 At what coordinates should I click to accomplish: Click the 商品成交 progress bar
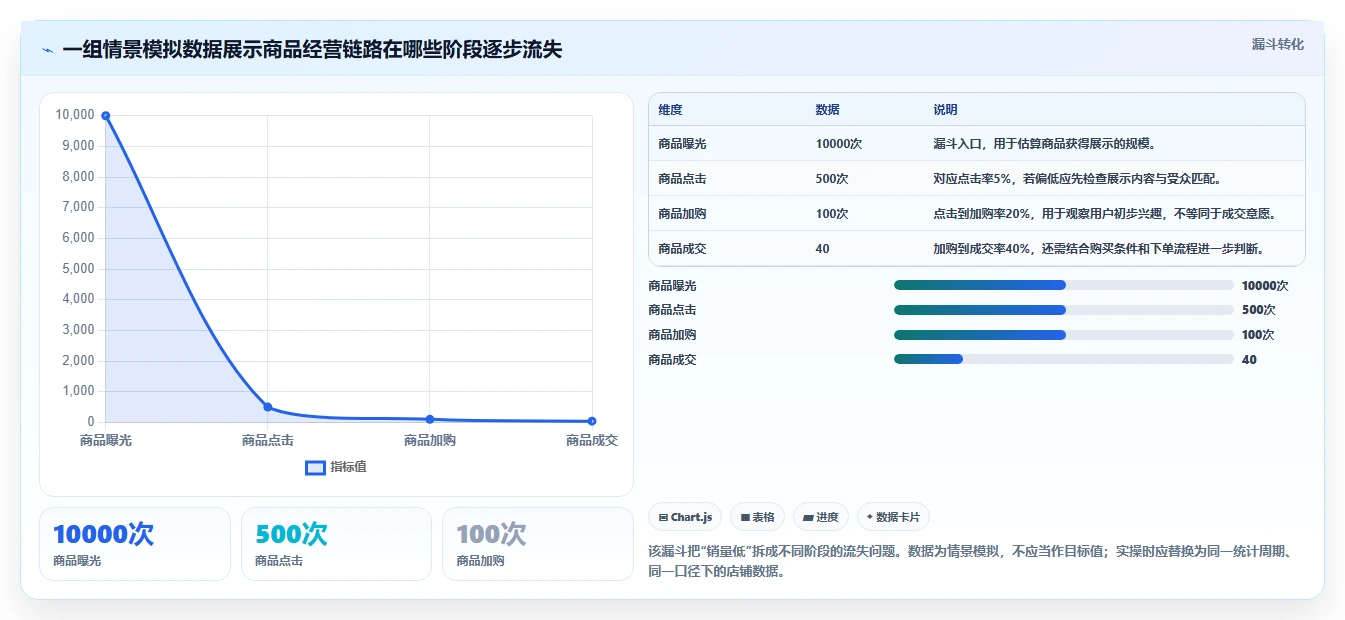(1064, 359)
